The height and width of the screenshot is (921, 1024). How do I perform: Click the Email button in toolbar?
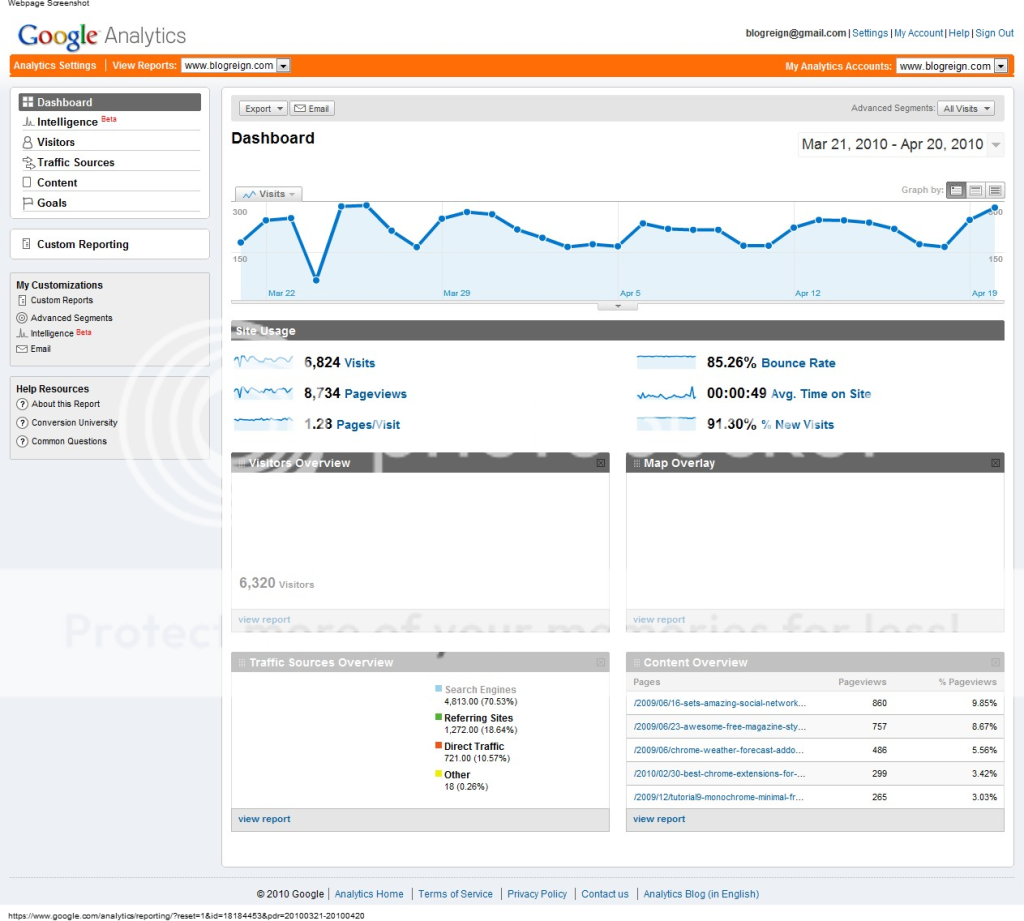coord(312,108)
